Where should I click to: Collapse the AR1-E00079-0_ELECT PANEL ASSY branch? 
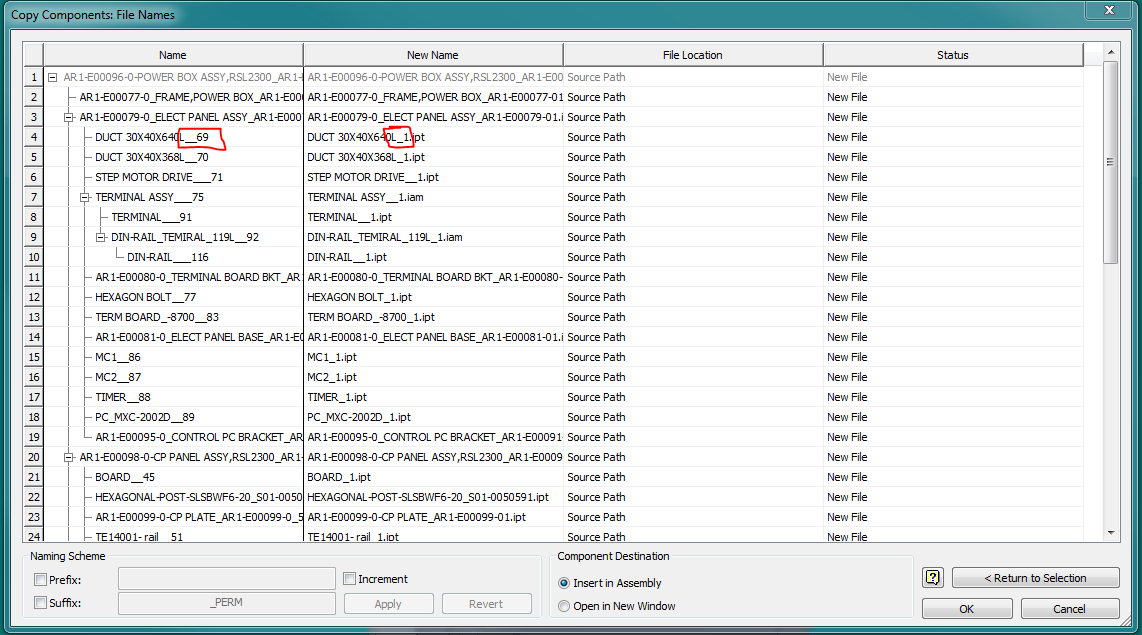click(68, 116)
